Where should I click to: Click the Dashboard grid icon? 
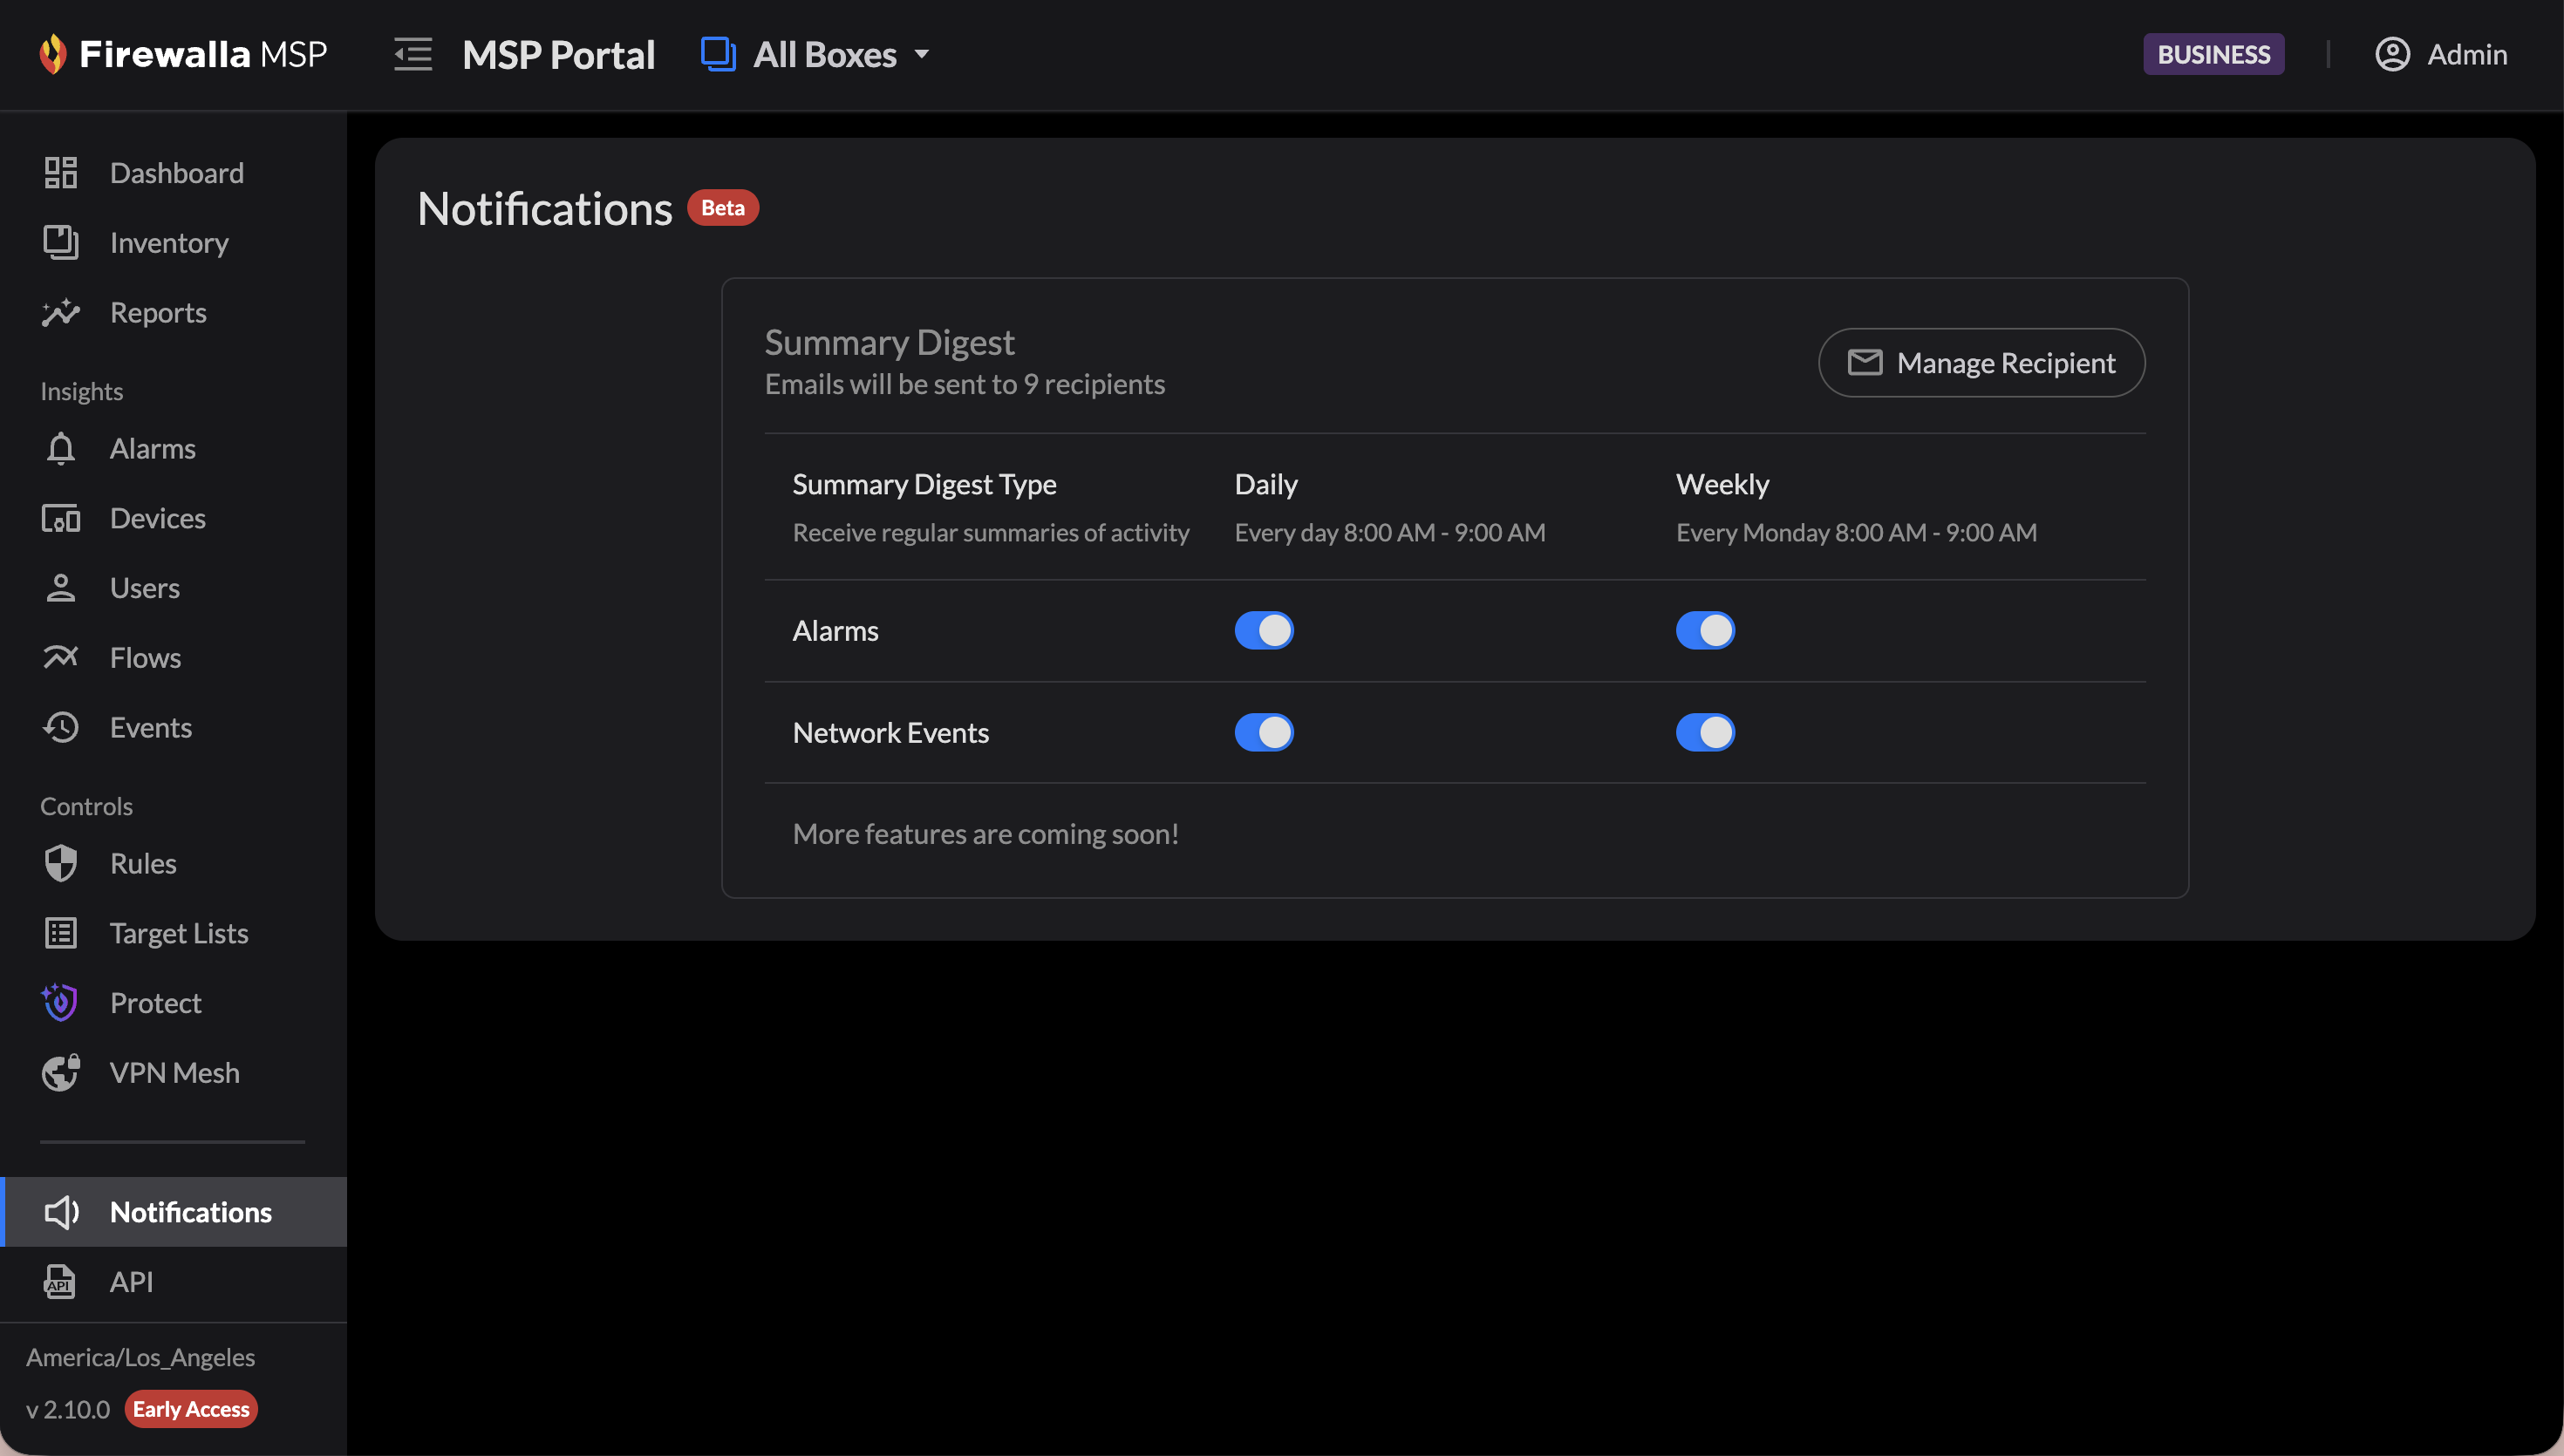(x=60, y=173)
